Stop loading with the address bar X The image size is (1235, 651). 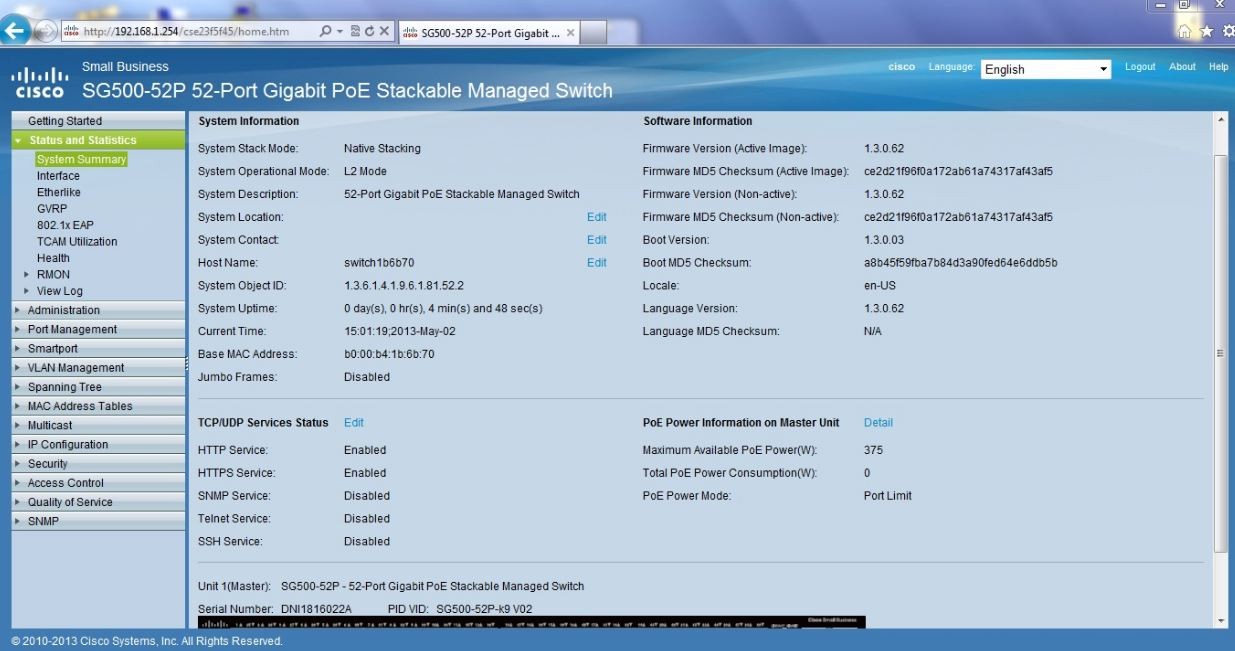click(383, 32)
